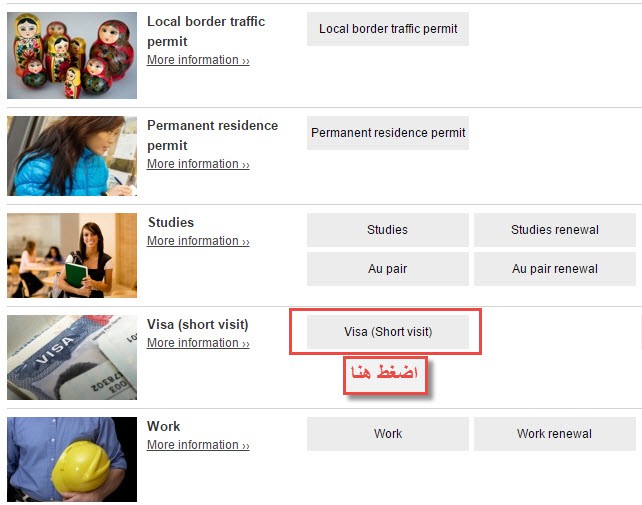Open the Studies renewal button

tap(555, 230)
